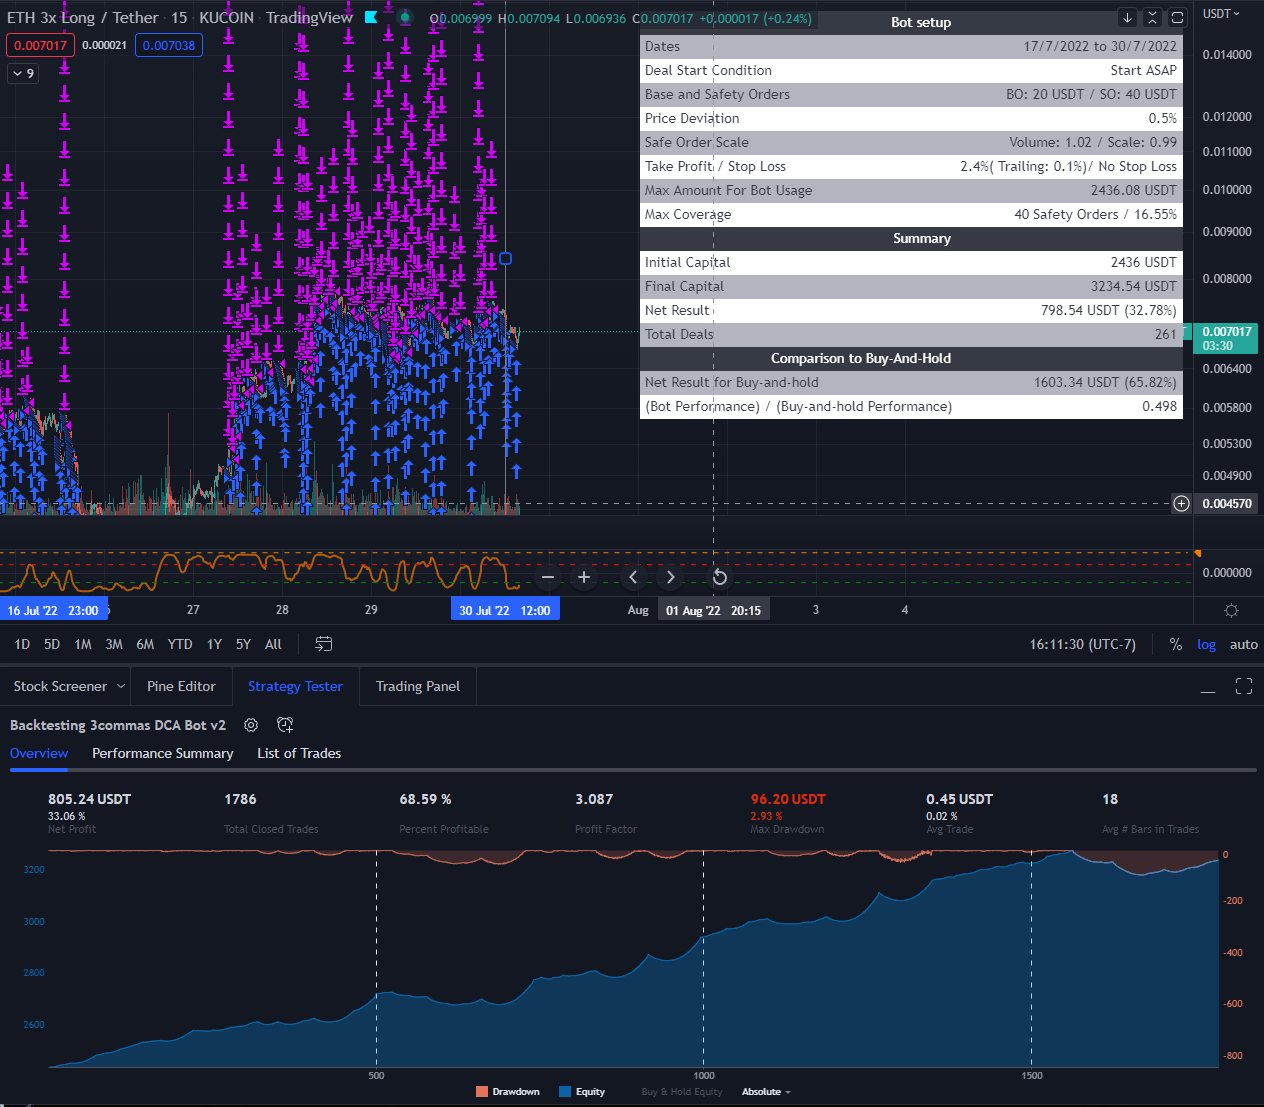Open strategy settings gear next to Backtesting title
This screenshot has width=1264, height=1107.
(251, 725)
